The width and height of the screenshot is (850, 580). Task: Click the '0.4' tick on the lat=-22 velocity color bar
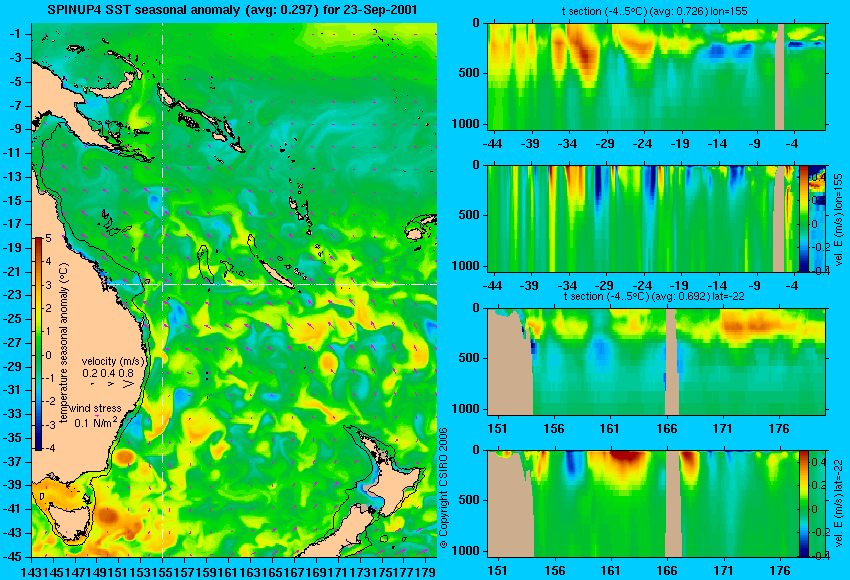point(817,462)
